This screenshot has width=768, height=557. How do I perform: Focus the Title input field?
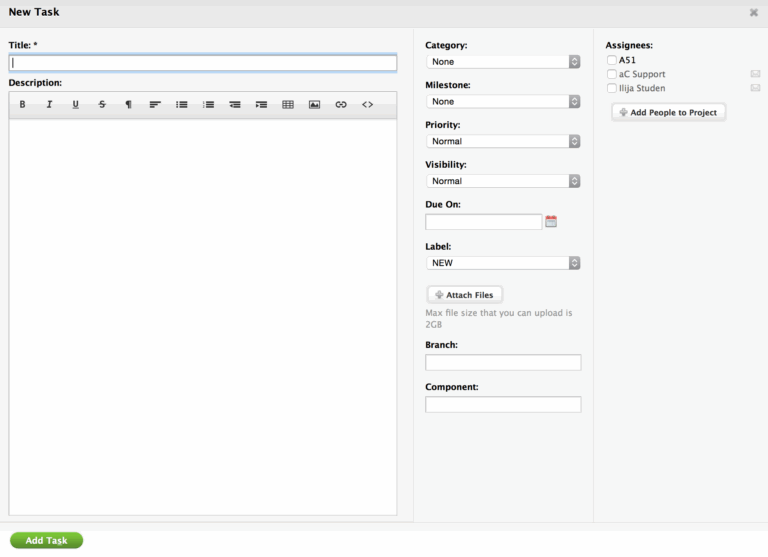203,63
